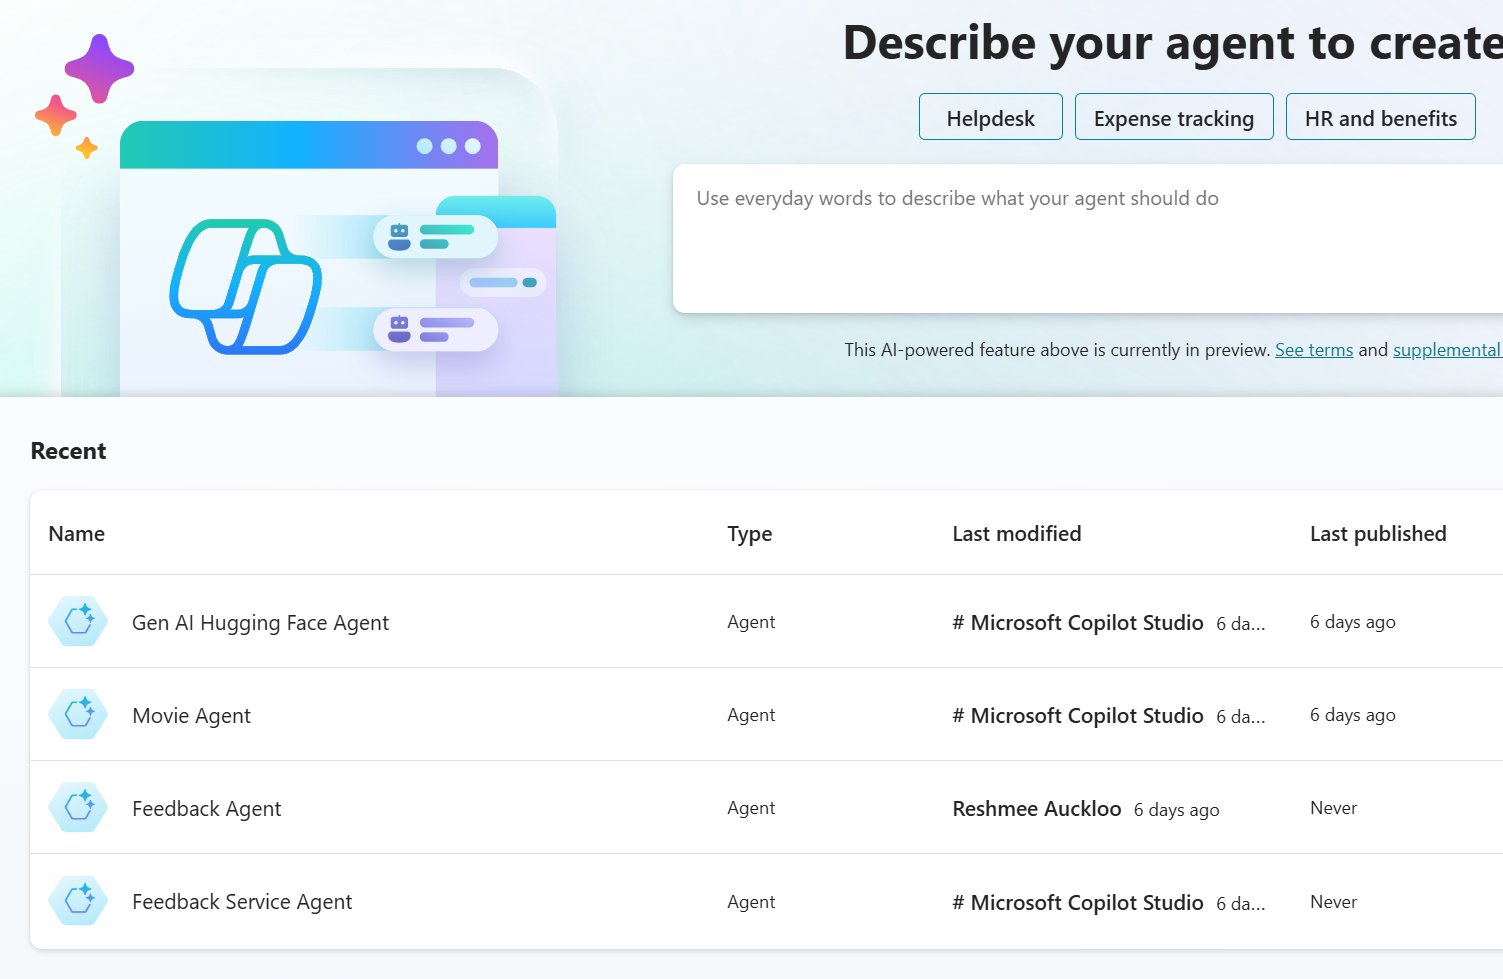Open the Feedback Service Agent entry
The image size is (1503, 979).
click(x=242, y=902)
